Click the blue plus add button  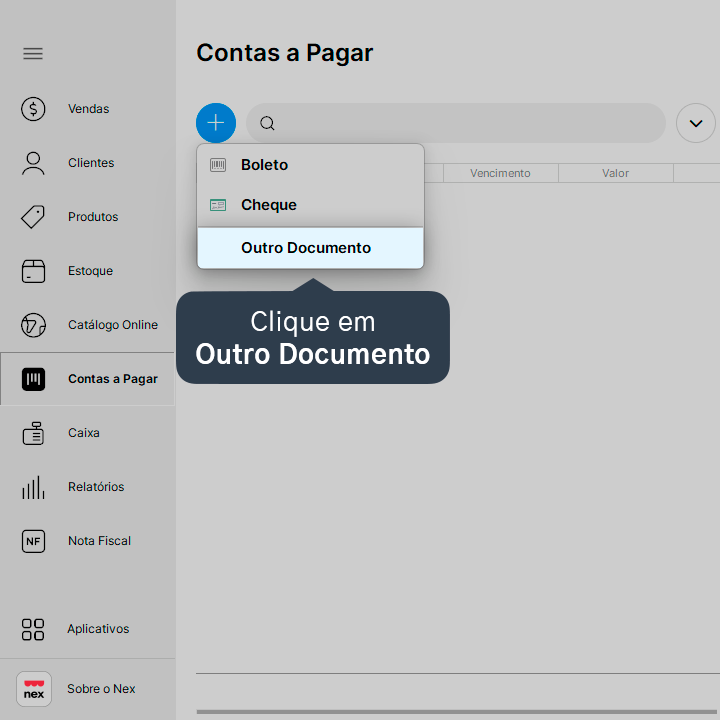pos(216,123)
